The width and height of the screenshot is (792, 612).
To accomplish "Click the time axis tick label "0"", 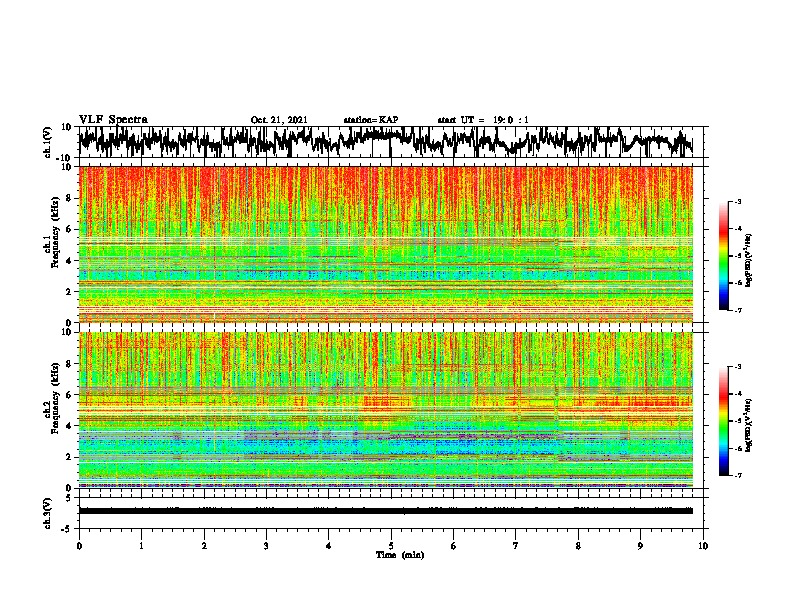I will point(79,546).
